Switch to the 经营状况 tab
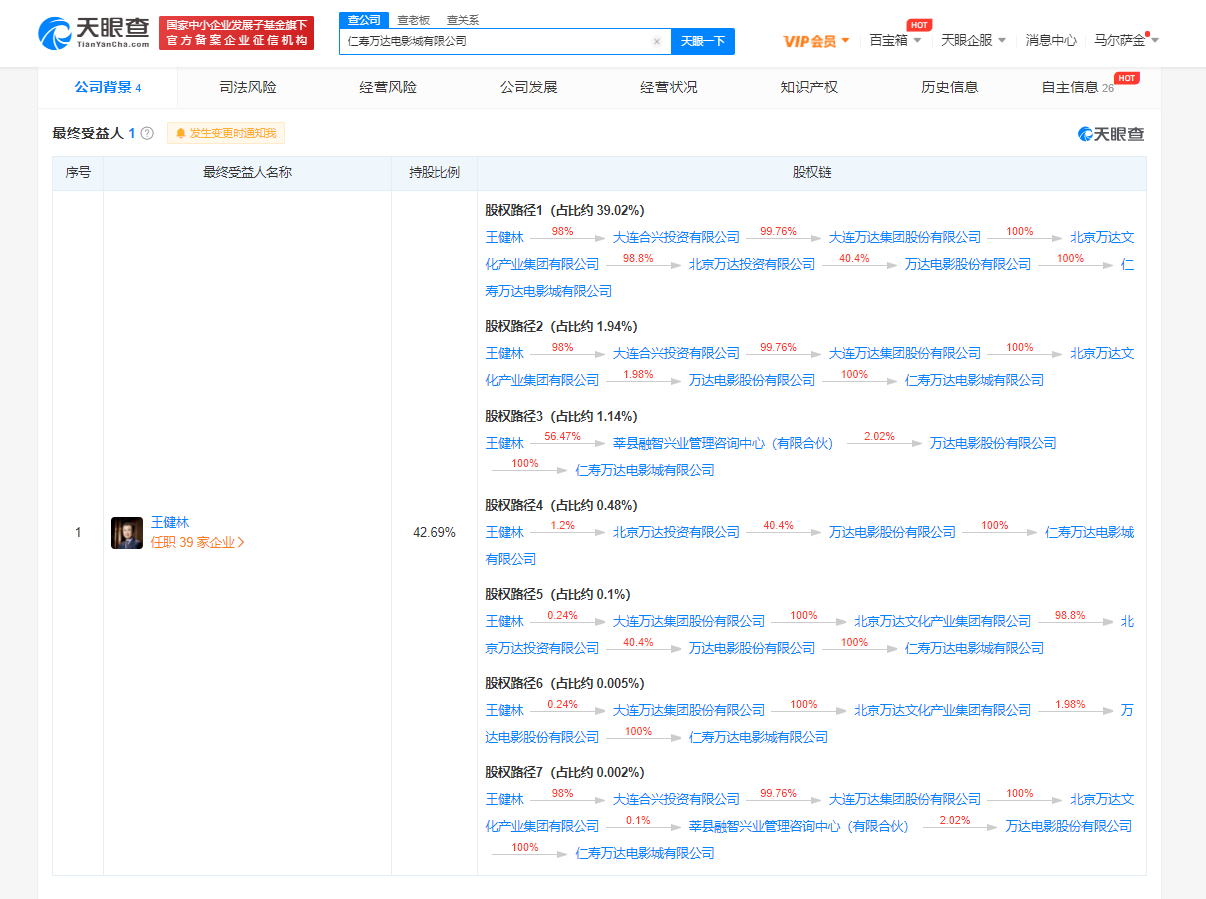This screenshot has width=1206, height=899. 669,87
